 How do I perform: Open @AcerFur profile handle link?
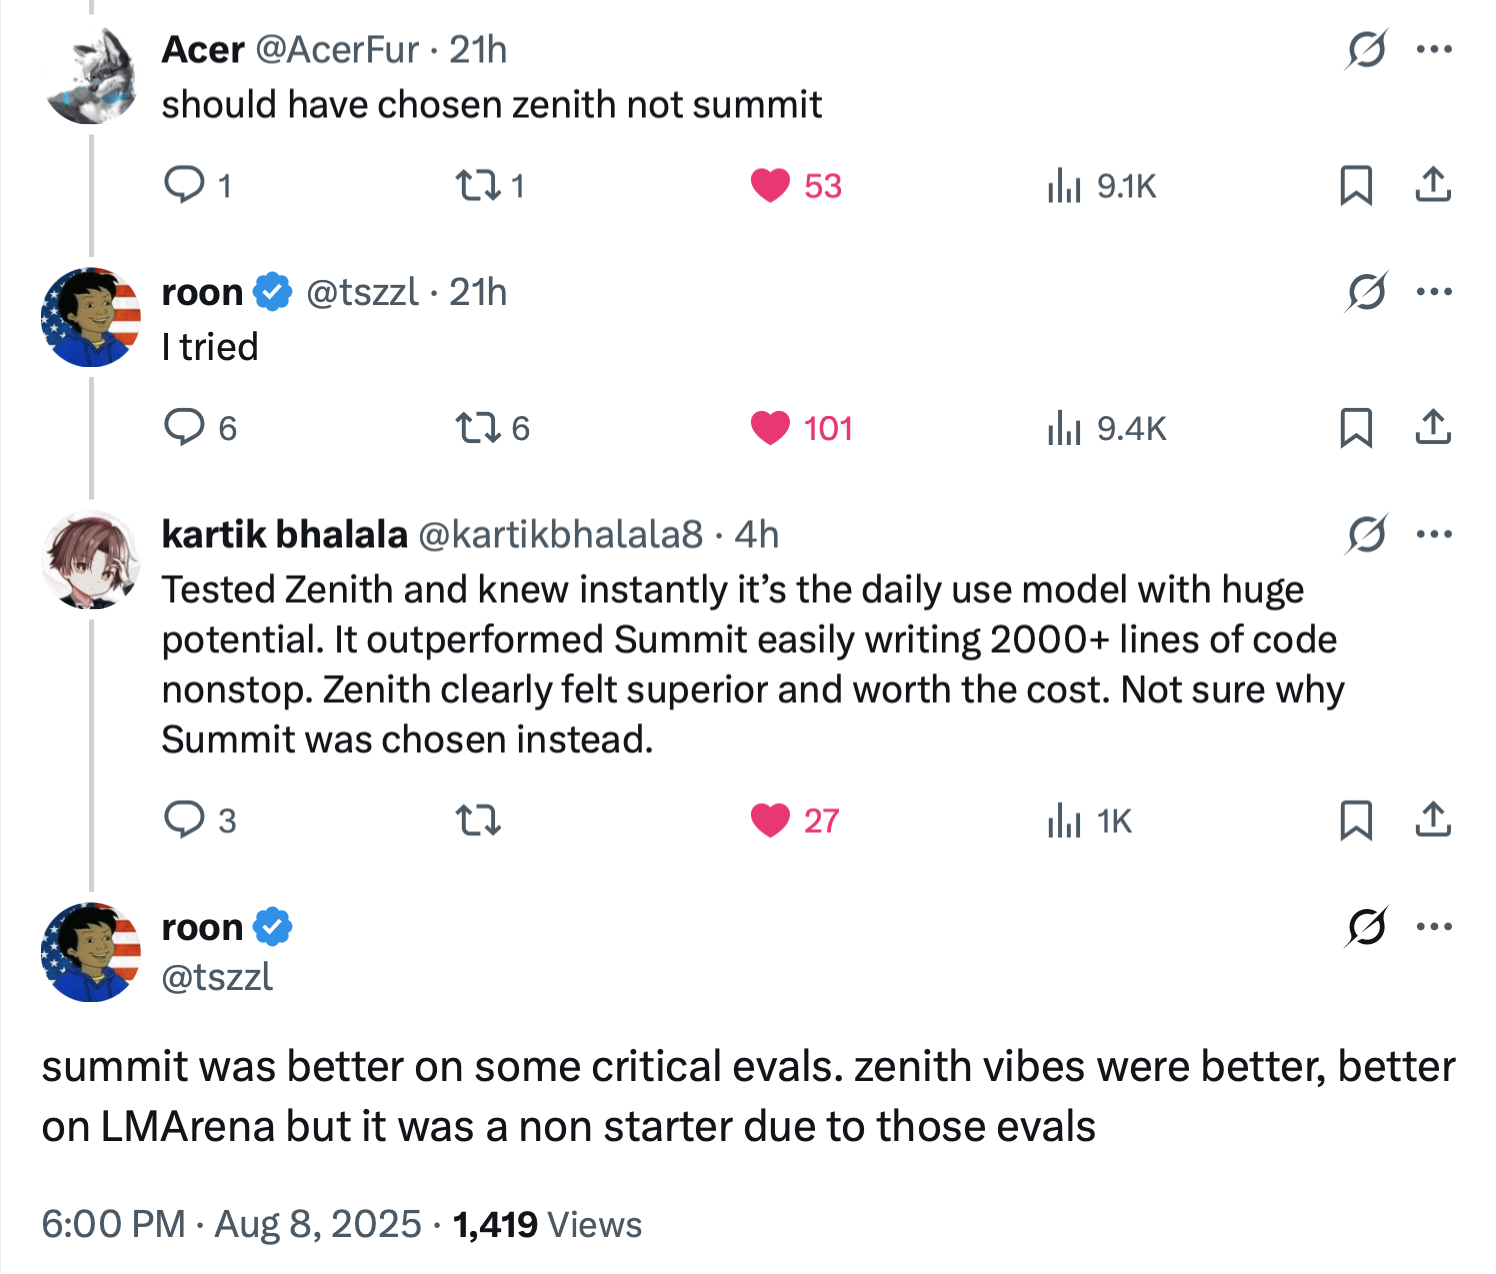337,49
